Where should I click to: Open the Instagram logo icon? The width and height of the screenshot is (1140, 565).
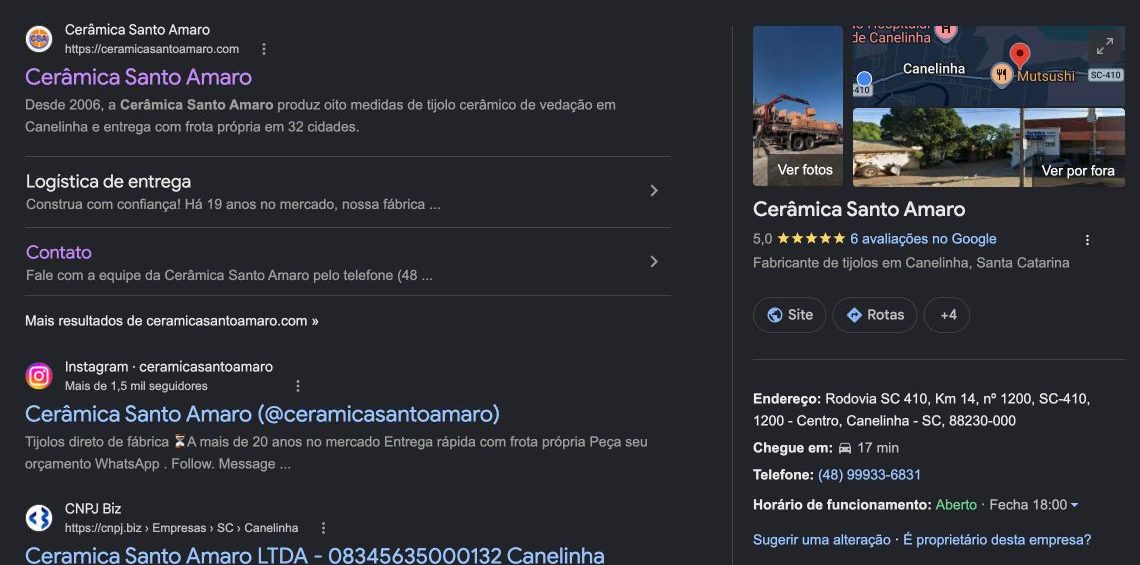point(39,376)
